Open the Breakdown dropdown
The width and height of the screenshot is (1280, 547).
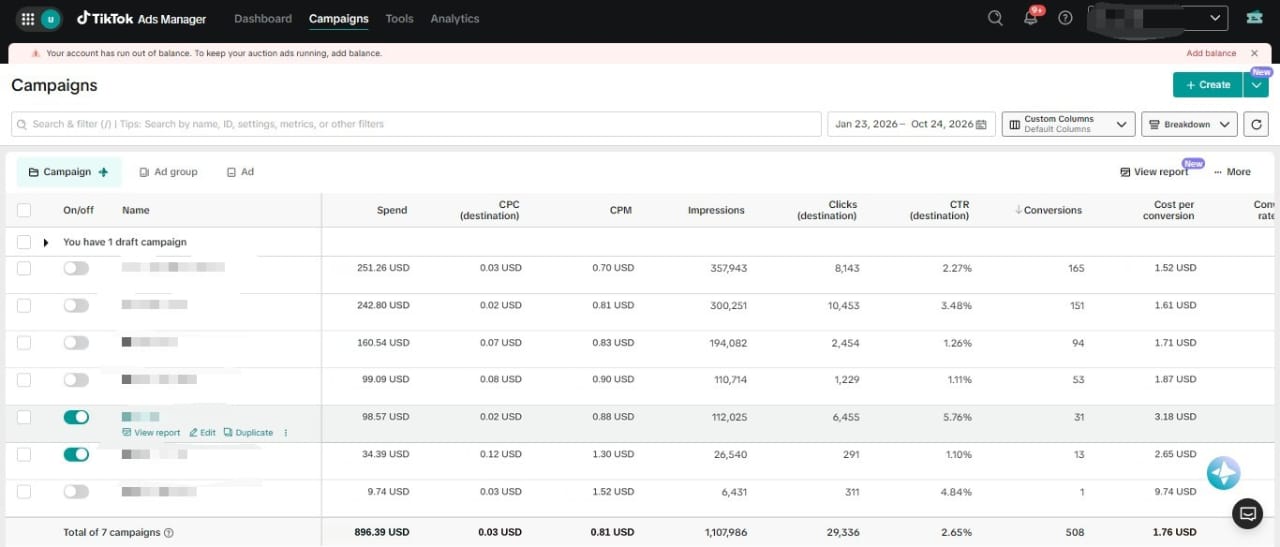(x=1189, y=124)
